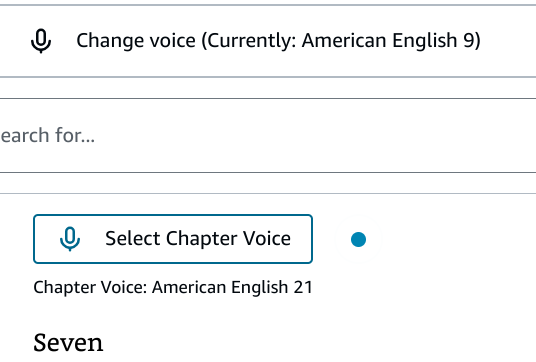Click the 'Chapter Voice:' caption text
This screenshot has height=362, width=536.
(90, 287)
